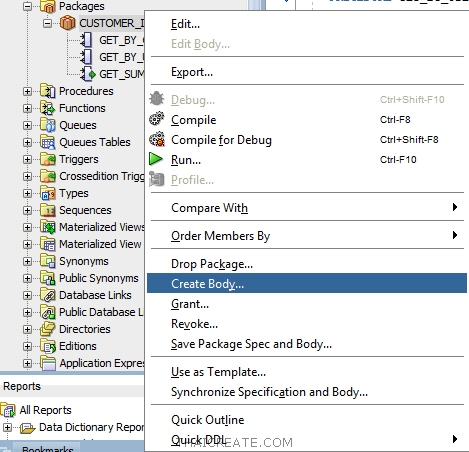469x452 pixels.
Task: Choose Quick Outline menu entry
Action: pyautogui.click(x=307, y=420)
